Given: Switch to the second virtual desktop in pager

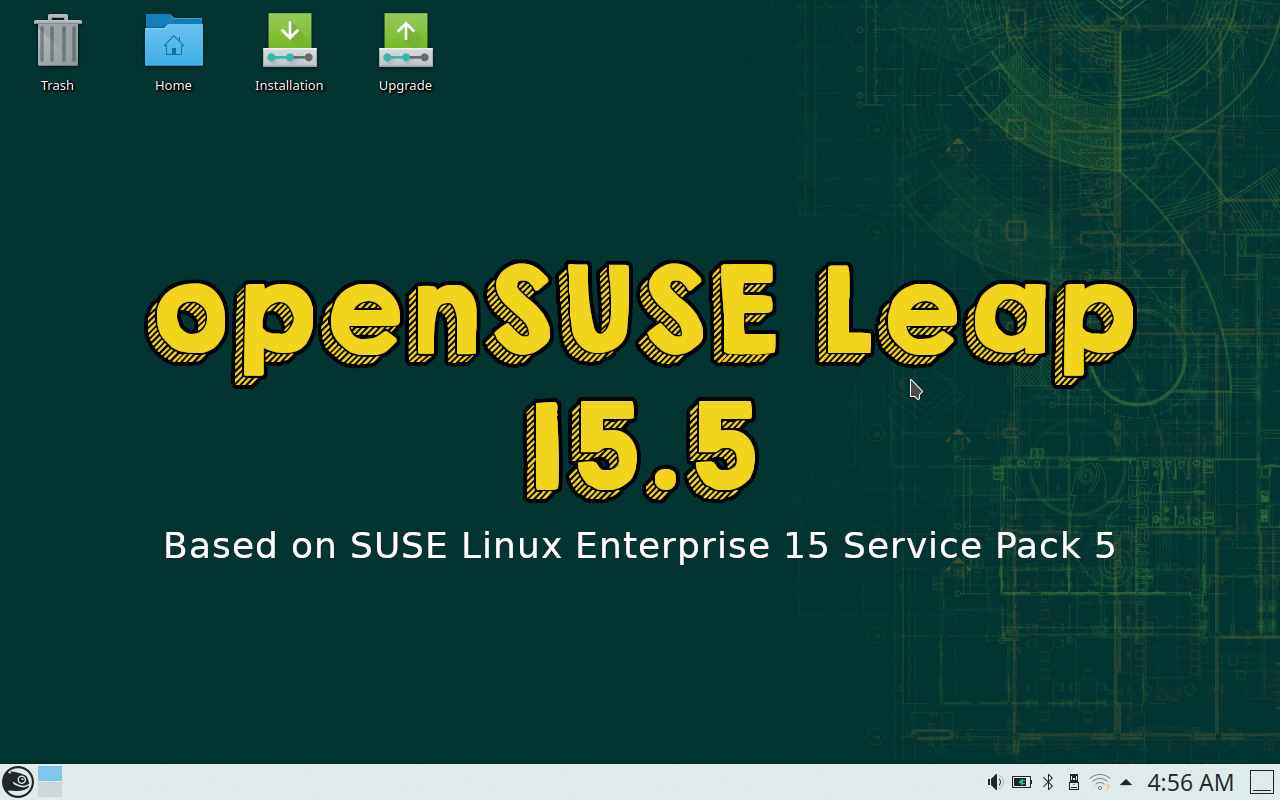Looking at the screenshot, I should coord(50,790).
